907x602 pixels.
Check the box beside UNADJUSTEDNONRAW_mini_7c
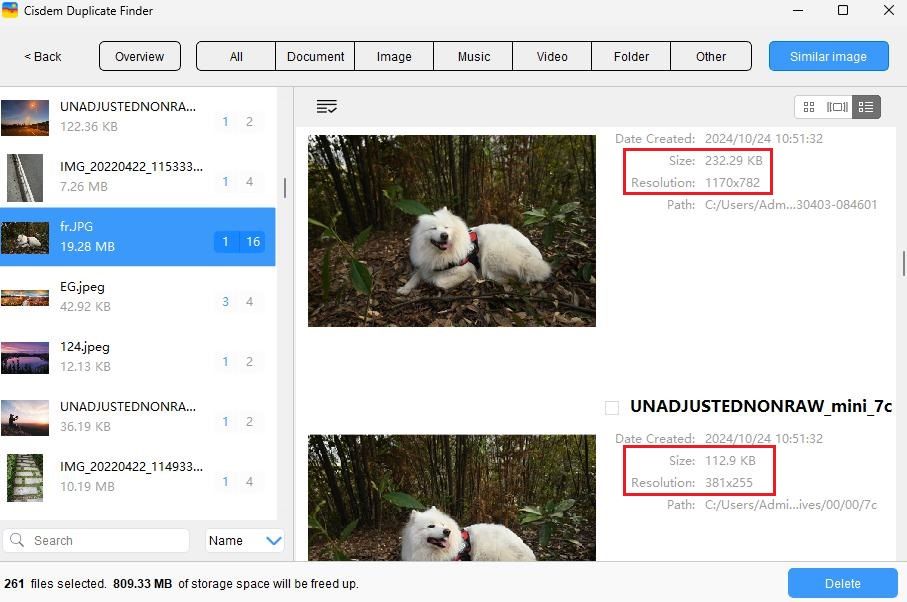tap(611, 407)
